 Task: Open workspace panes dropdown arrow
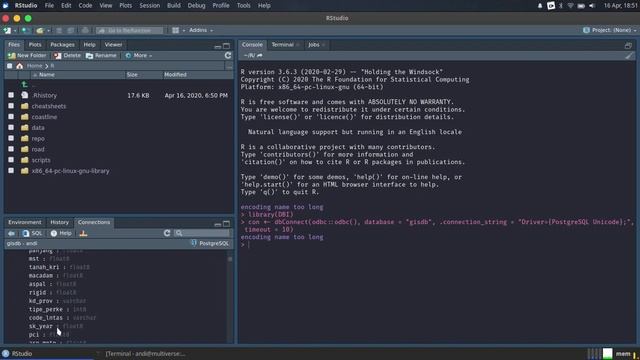(184, 31)
